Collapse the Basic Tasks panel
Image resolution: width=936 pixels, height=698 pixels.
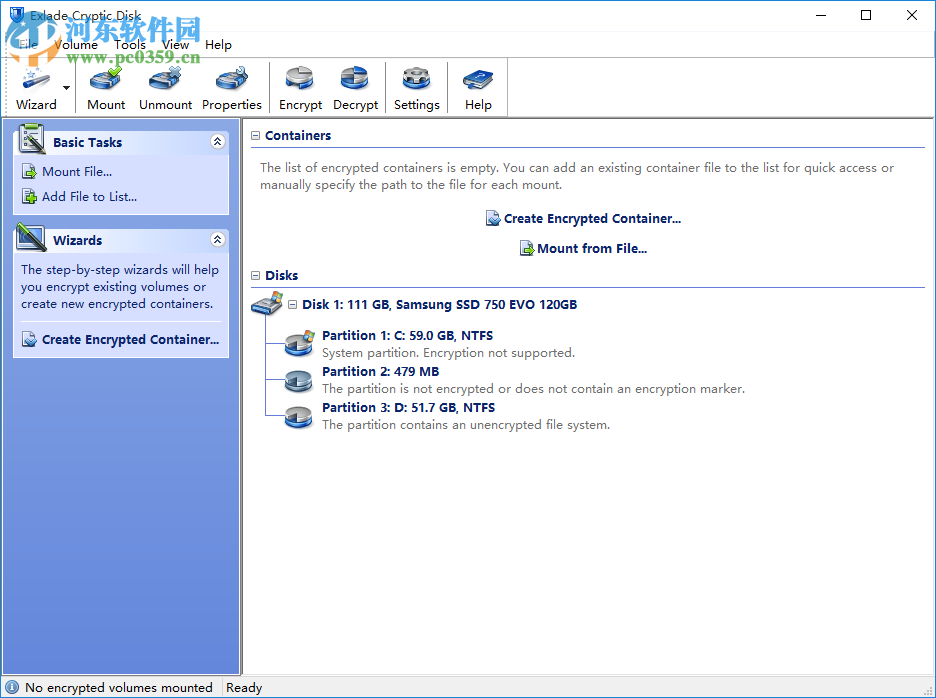pos(217,143)
